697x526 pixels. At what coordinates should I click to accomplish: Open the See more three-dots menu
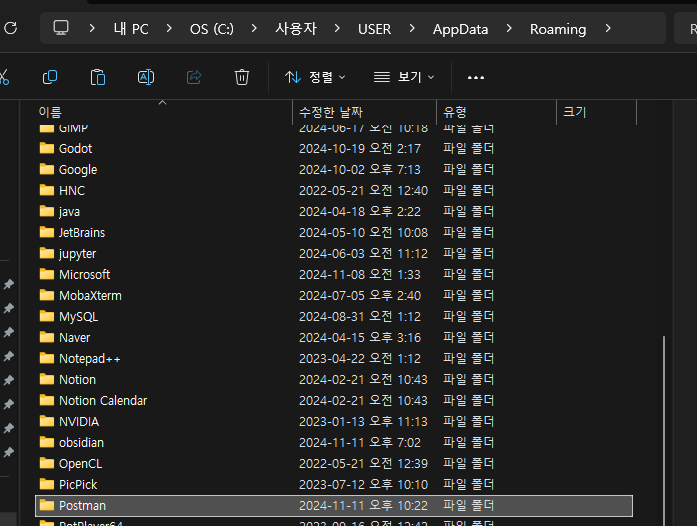tap(476, 77)
